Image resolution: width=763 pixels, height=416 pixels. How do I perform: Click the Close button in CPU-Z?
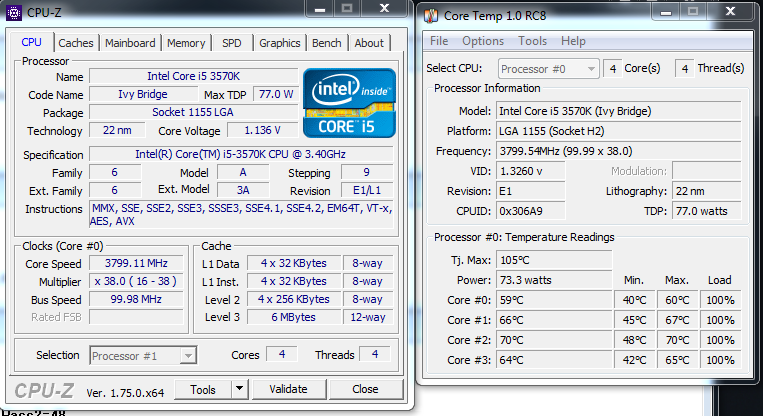pos(365,389)
